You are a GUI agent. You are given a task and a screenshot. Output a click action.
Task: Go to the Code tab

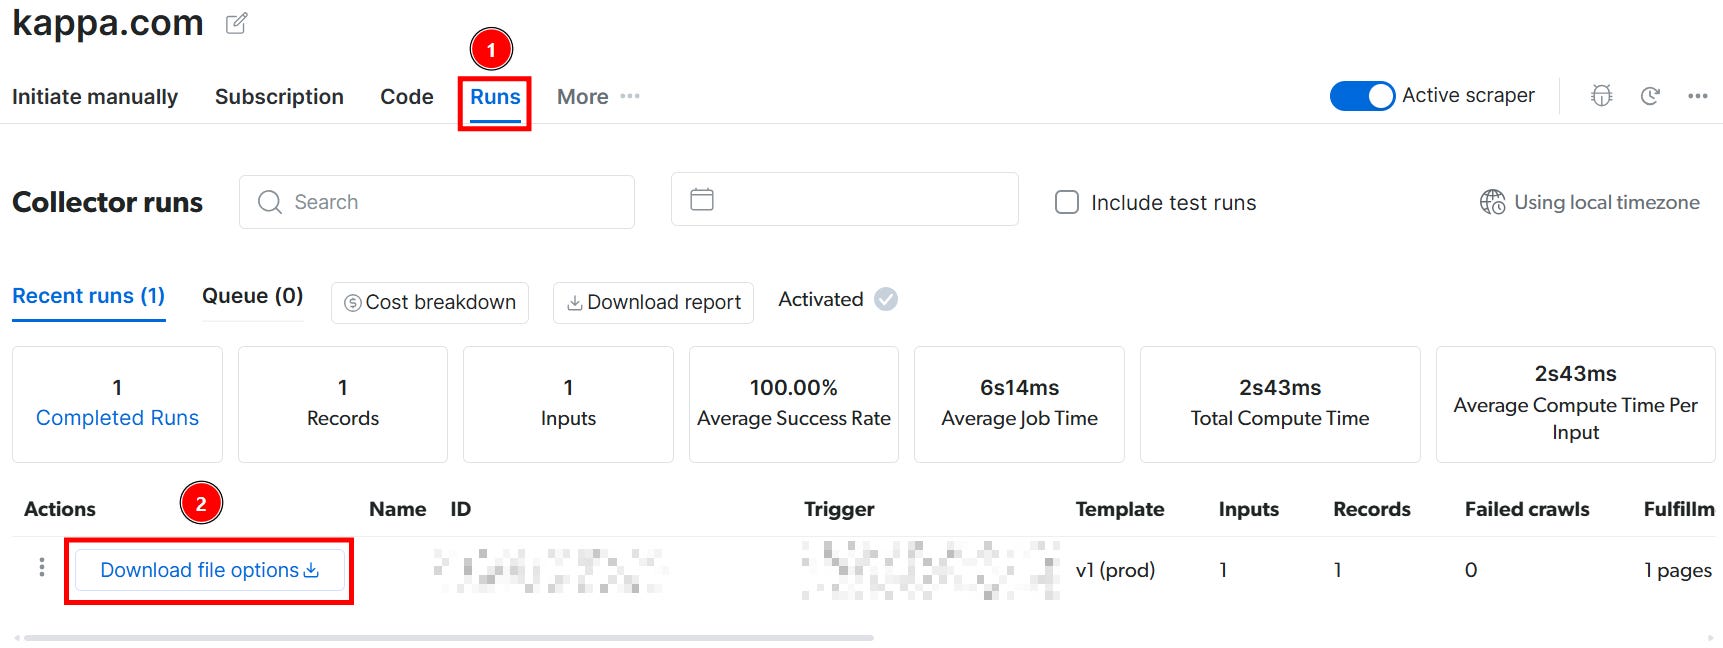407,97
